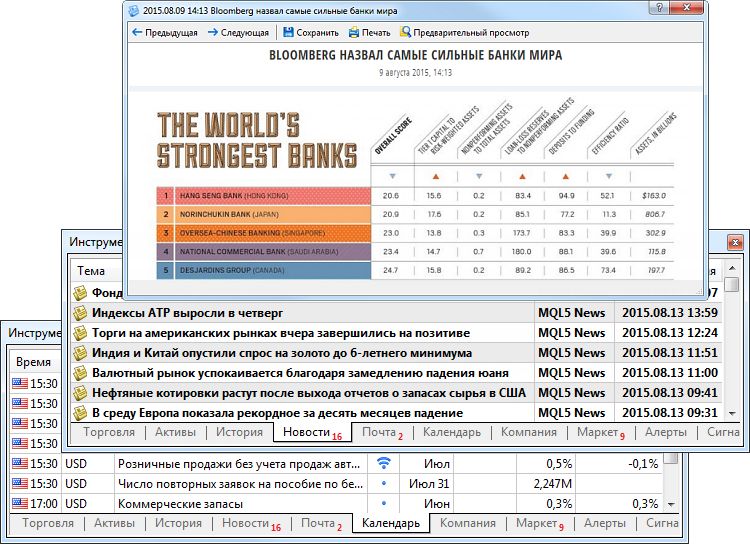Open Компания tab in calendar window
The height and width of the screenshot is (544, 750).
point(468,523)
